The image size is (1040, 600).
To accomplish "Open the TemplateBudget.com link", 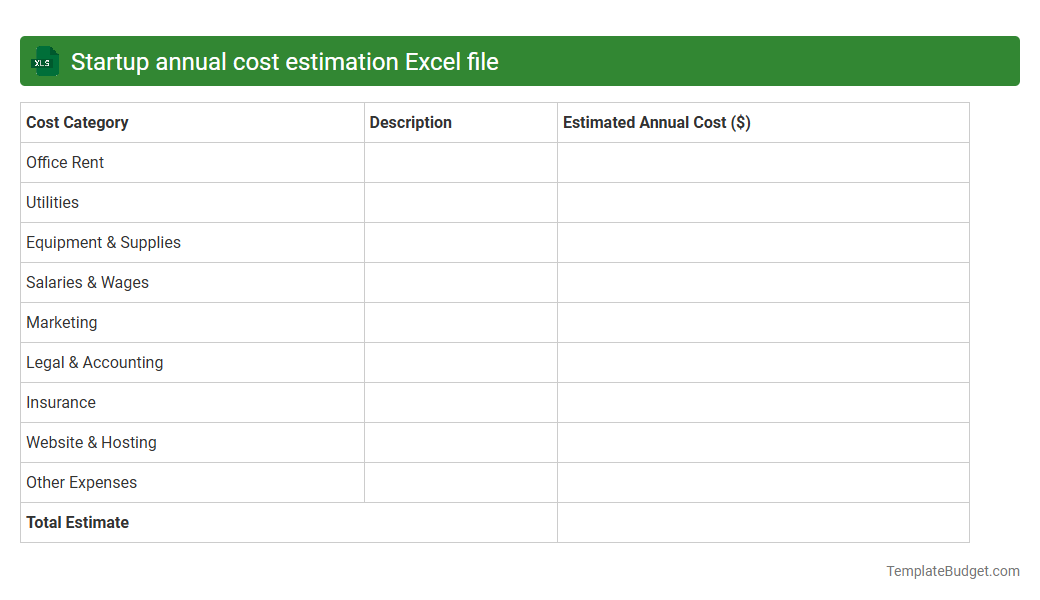I will [x=952, y=571].
